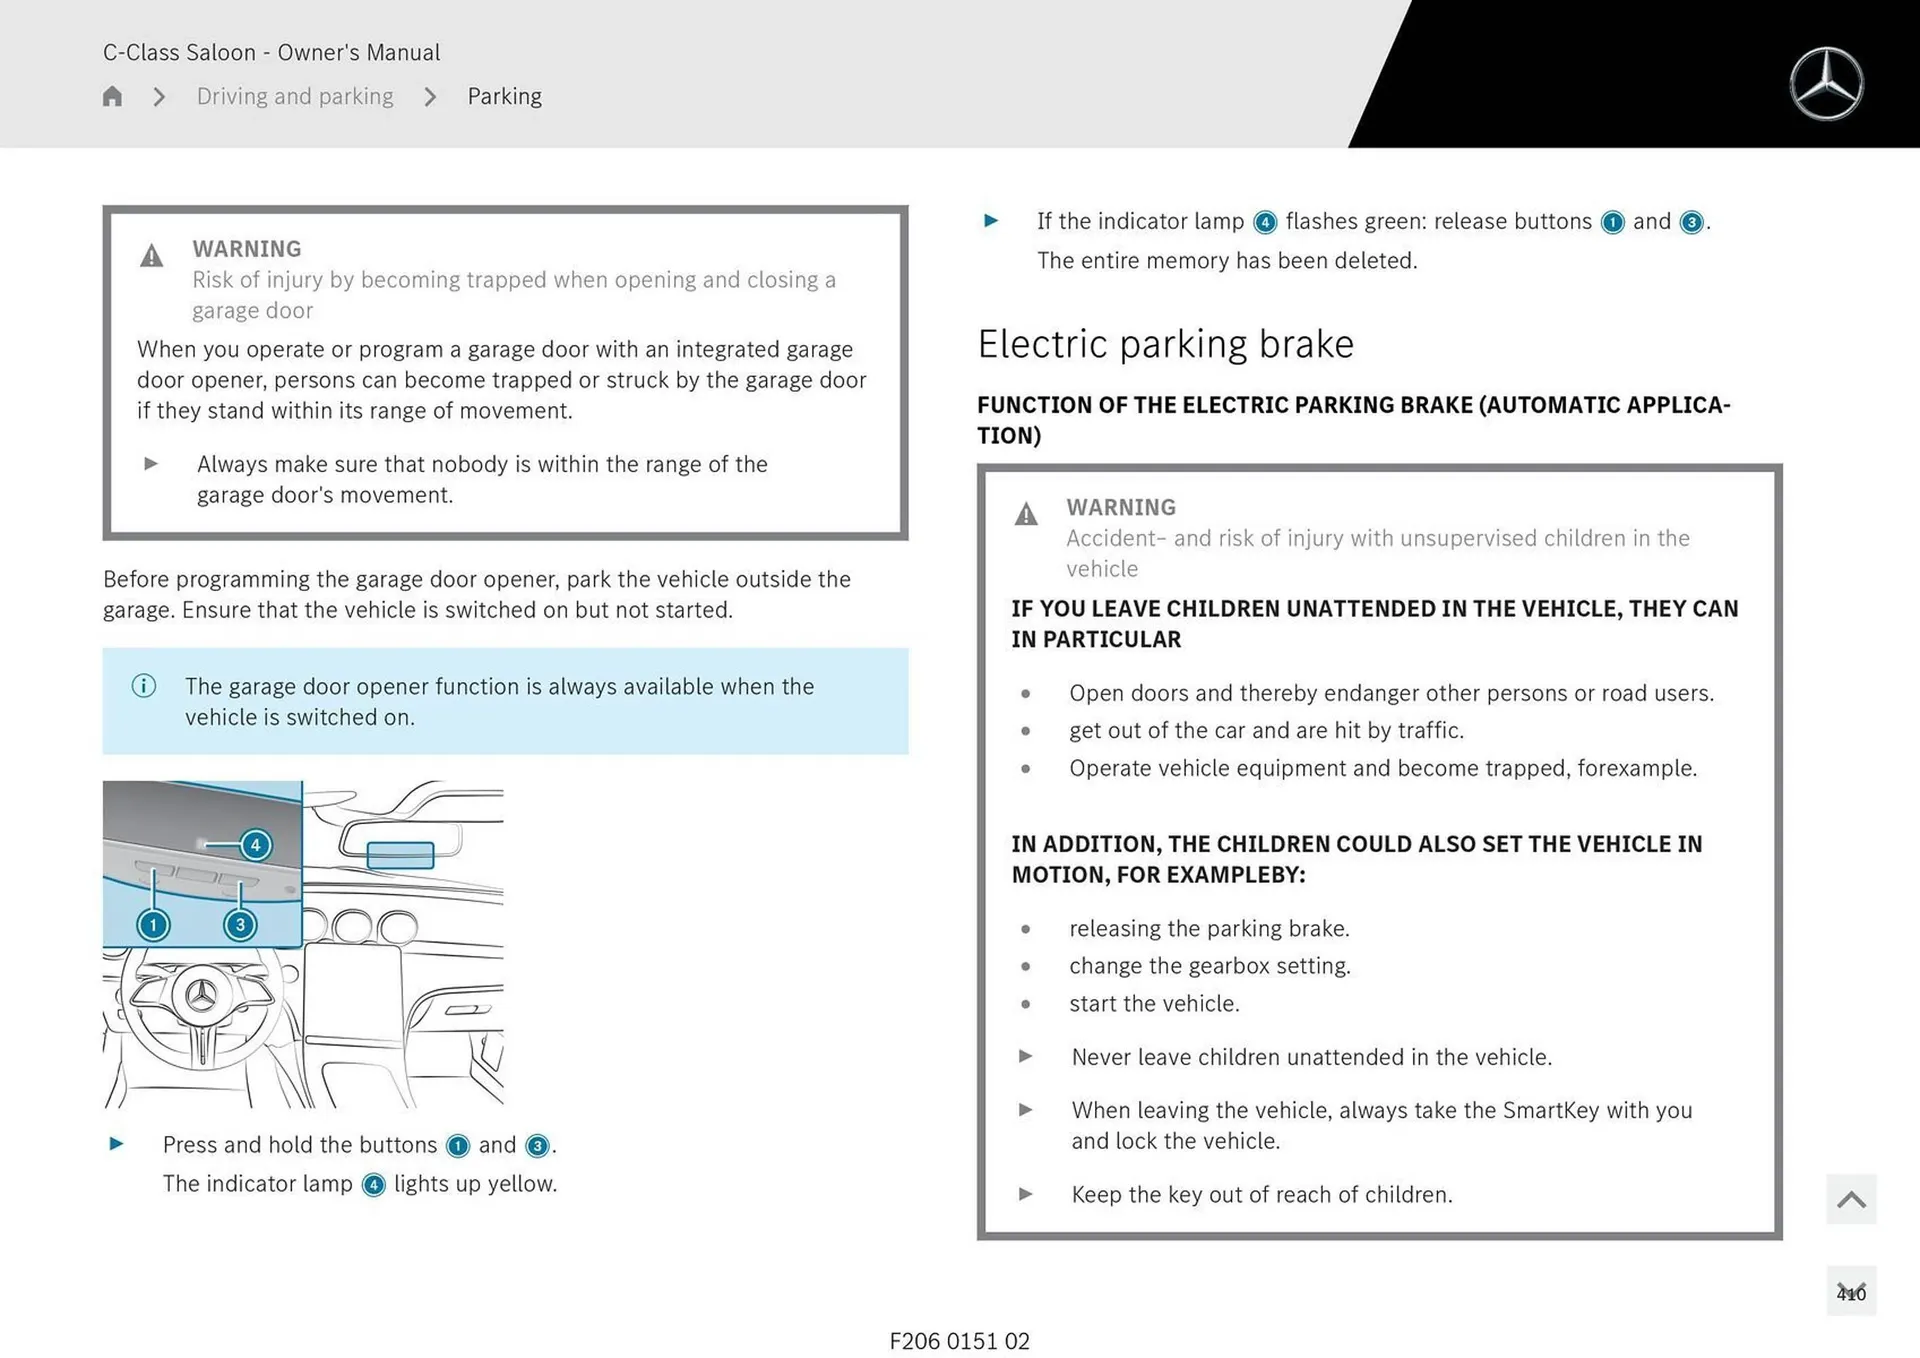Click the warning triangle in the parking brake box
1920x1358 pixels.
(1026, 514)
